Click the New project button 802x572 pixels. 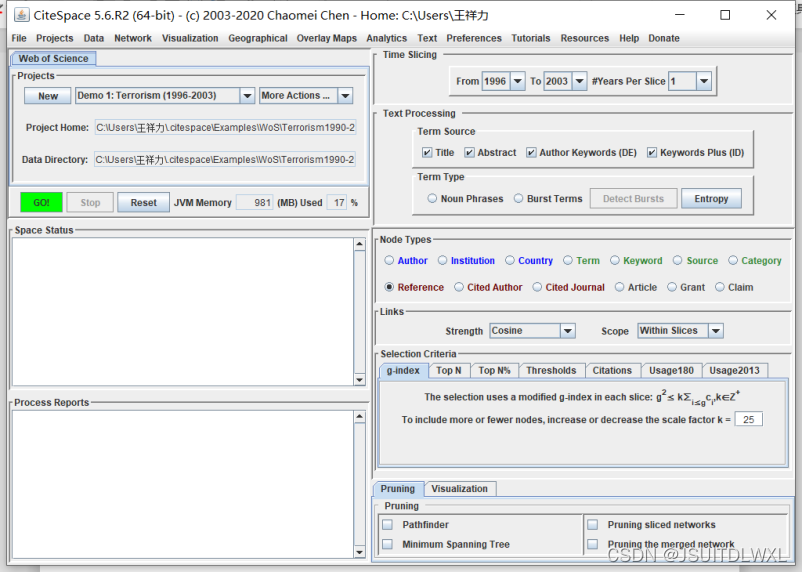click(x=48, y=96)
